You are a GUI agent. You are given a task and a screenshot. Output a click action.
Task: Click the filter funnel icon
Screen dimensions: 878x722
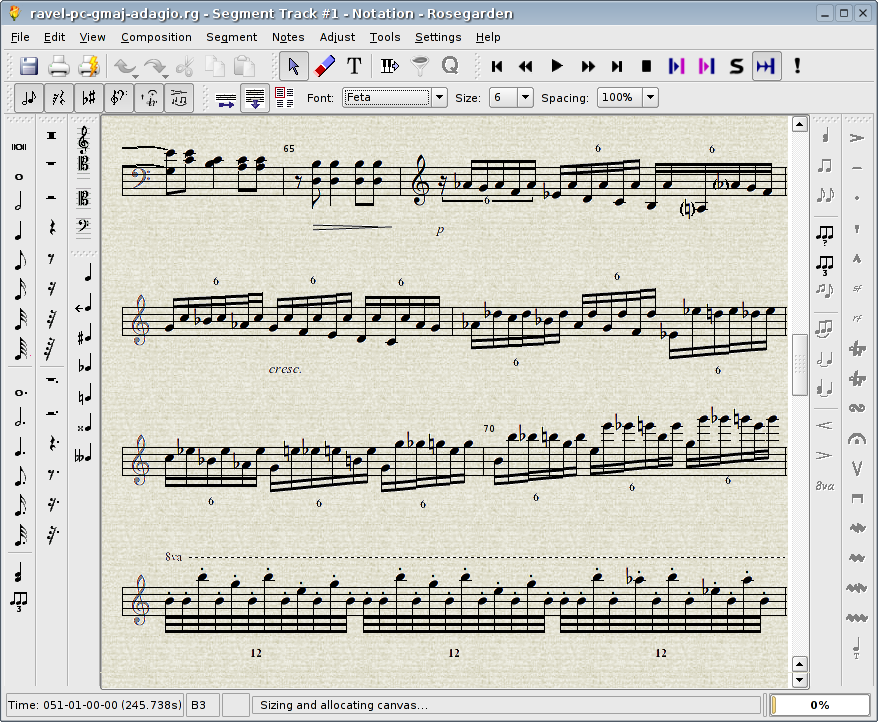pos(420,66)
